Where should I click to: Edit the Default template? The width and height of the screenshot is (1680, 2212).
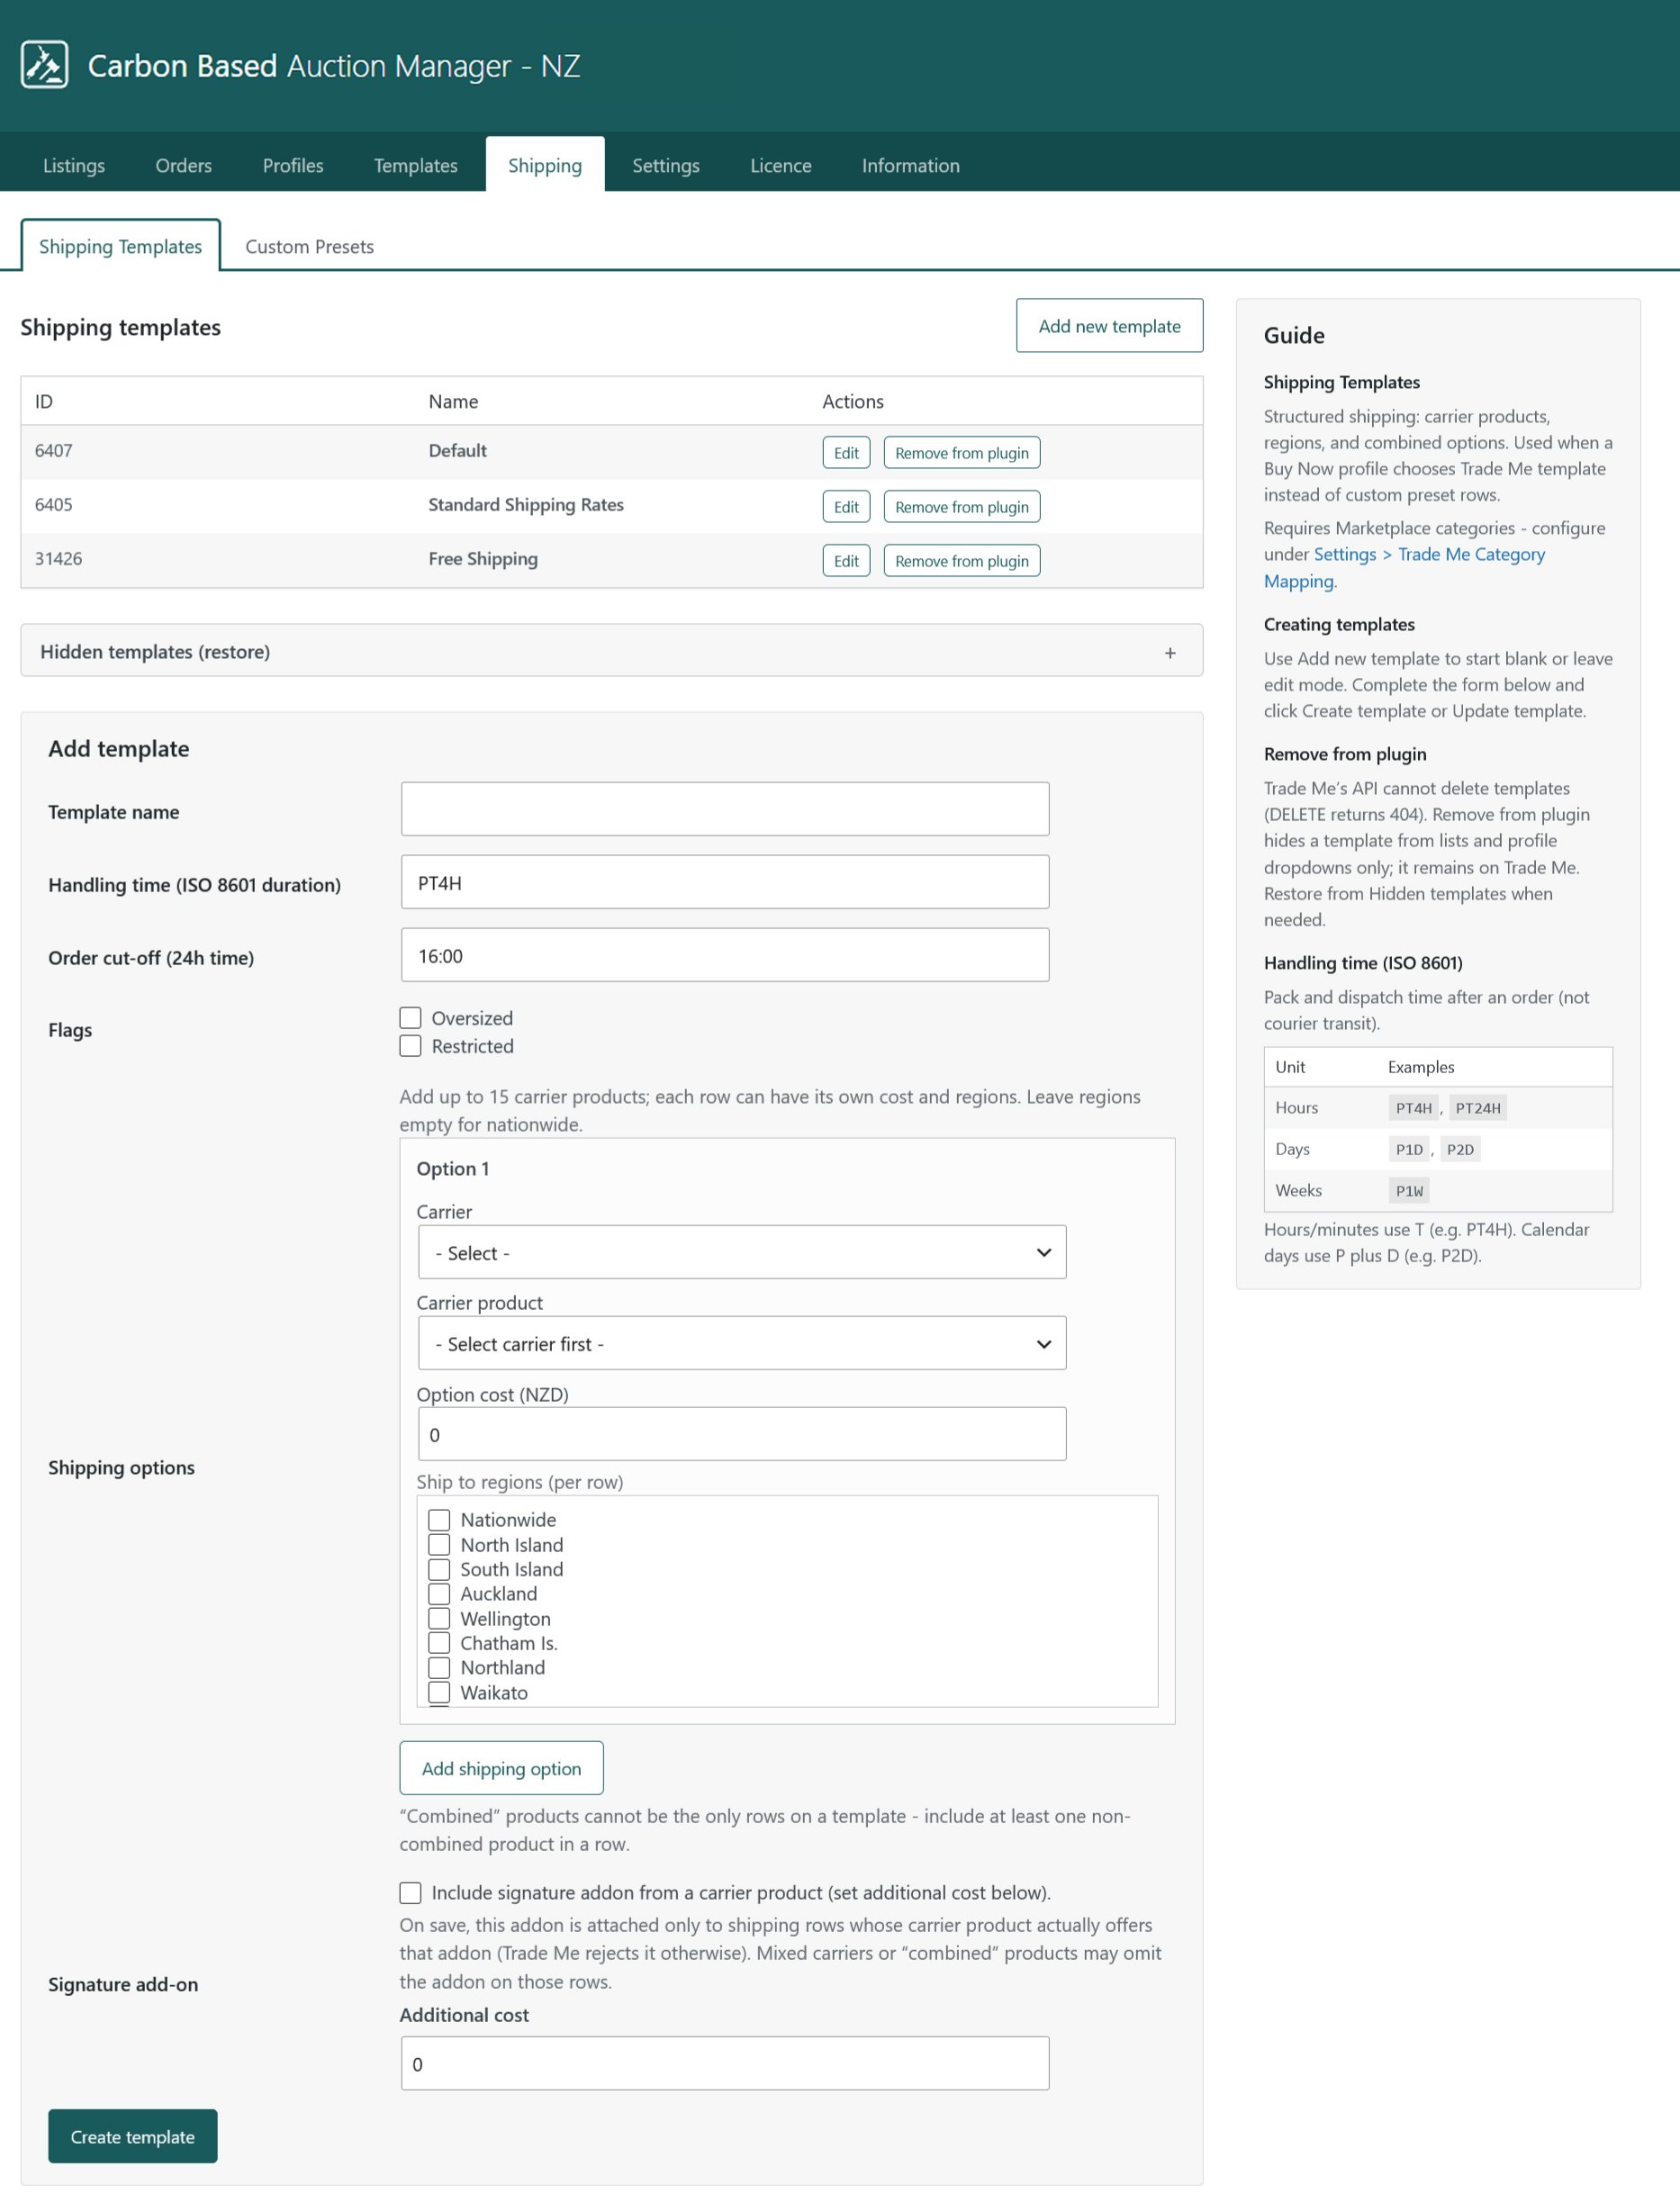846,453
